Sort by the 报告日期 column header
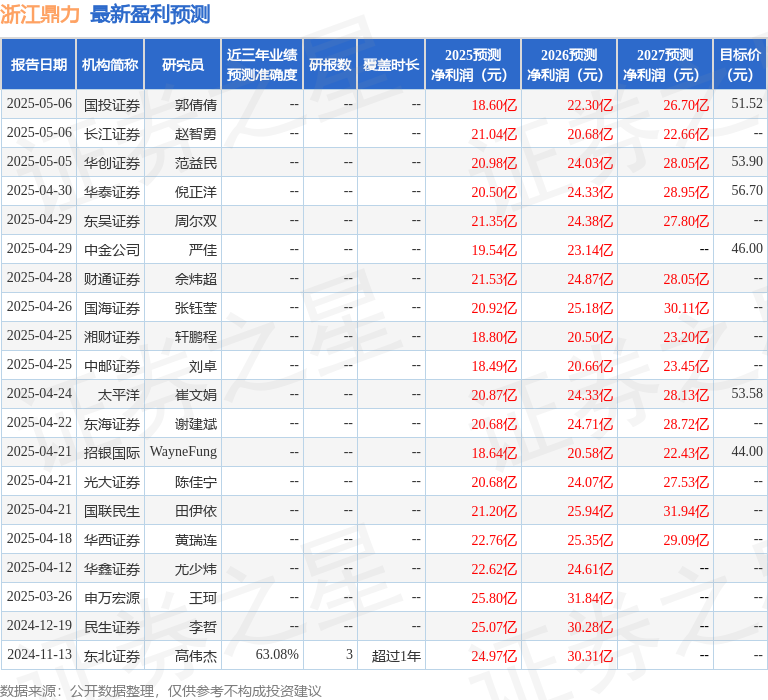Screen dimensions: 768x700 (x=39, y=65)
